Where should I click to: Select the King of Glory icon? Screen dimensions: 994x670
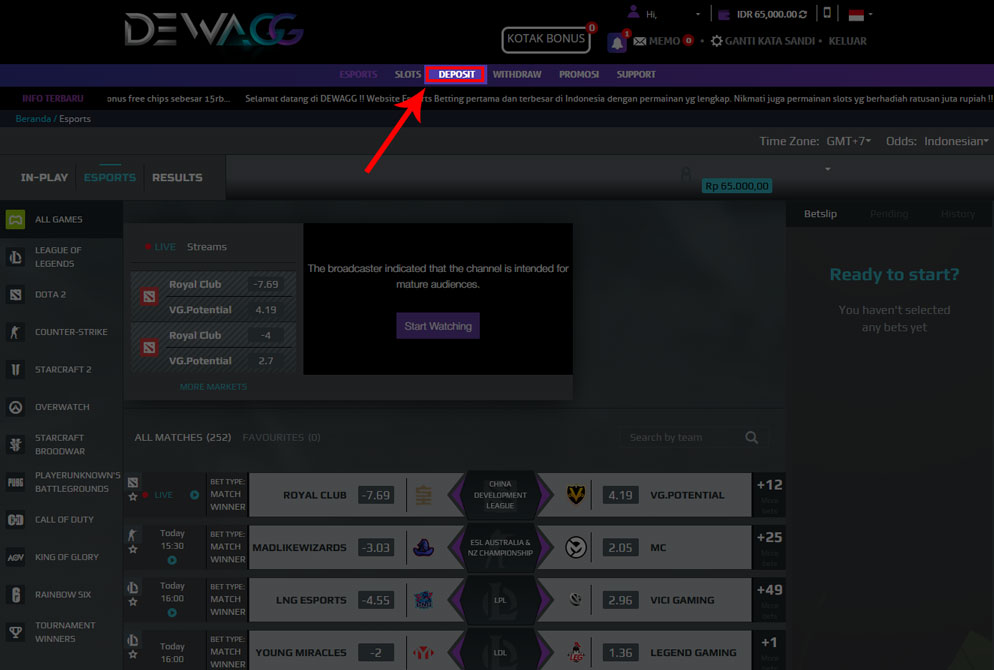point(15,557)
